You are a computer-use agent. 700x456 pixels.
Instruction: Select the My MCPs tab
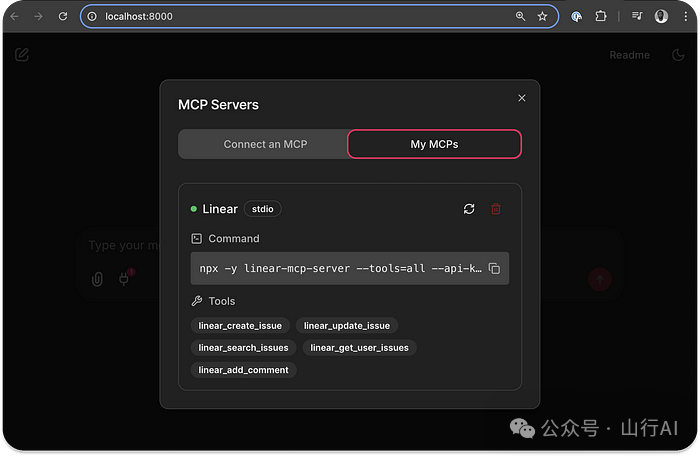434,144
